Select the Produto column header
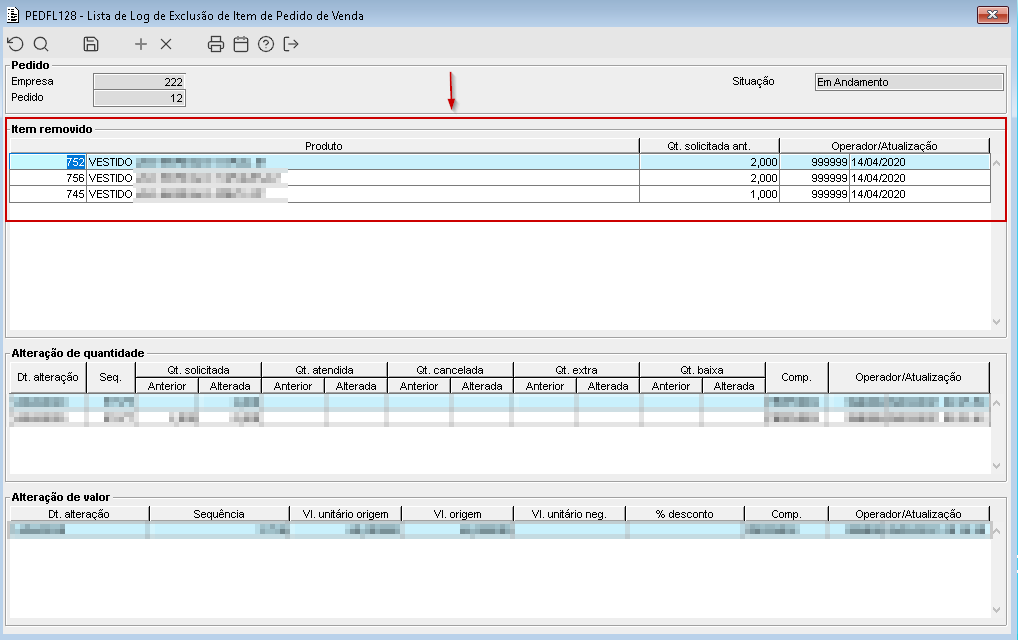 (324, 146)
